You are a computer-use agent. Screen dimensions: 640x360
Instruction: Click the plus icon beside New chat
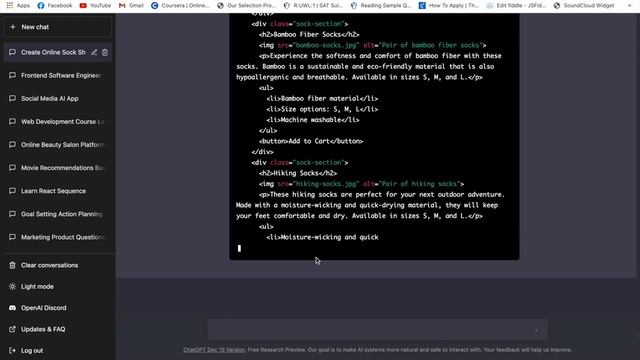(x=13, y=27)
